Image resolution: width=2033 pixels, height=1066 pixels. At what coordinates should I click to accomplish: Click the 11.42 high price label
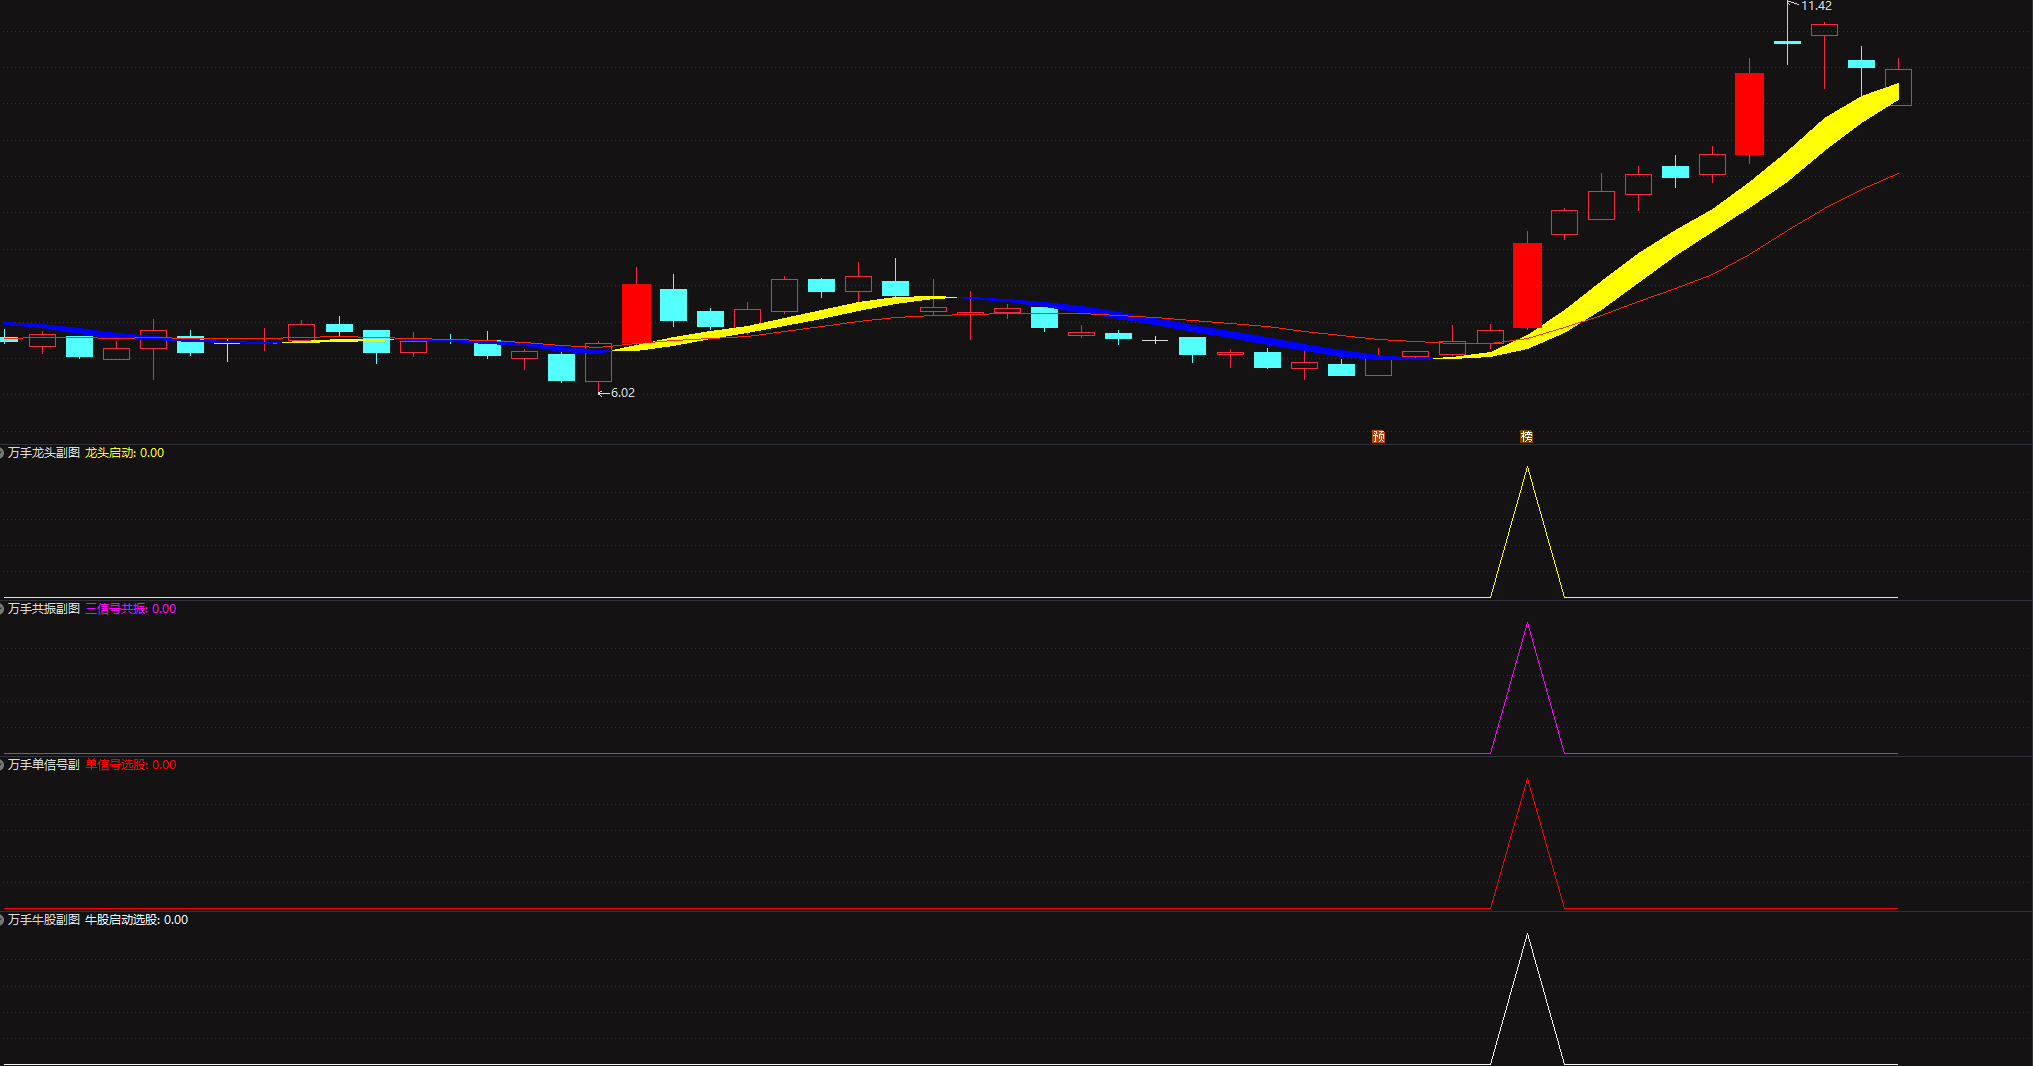point(1816,6)
